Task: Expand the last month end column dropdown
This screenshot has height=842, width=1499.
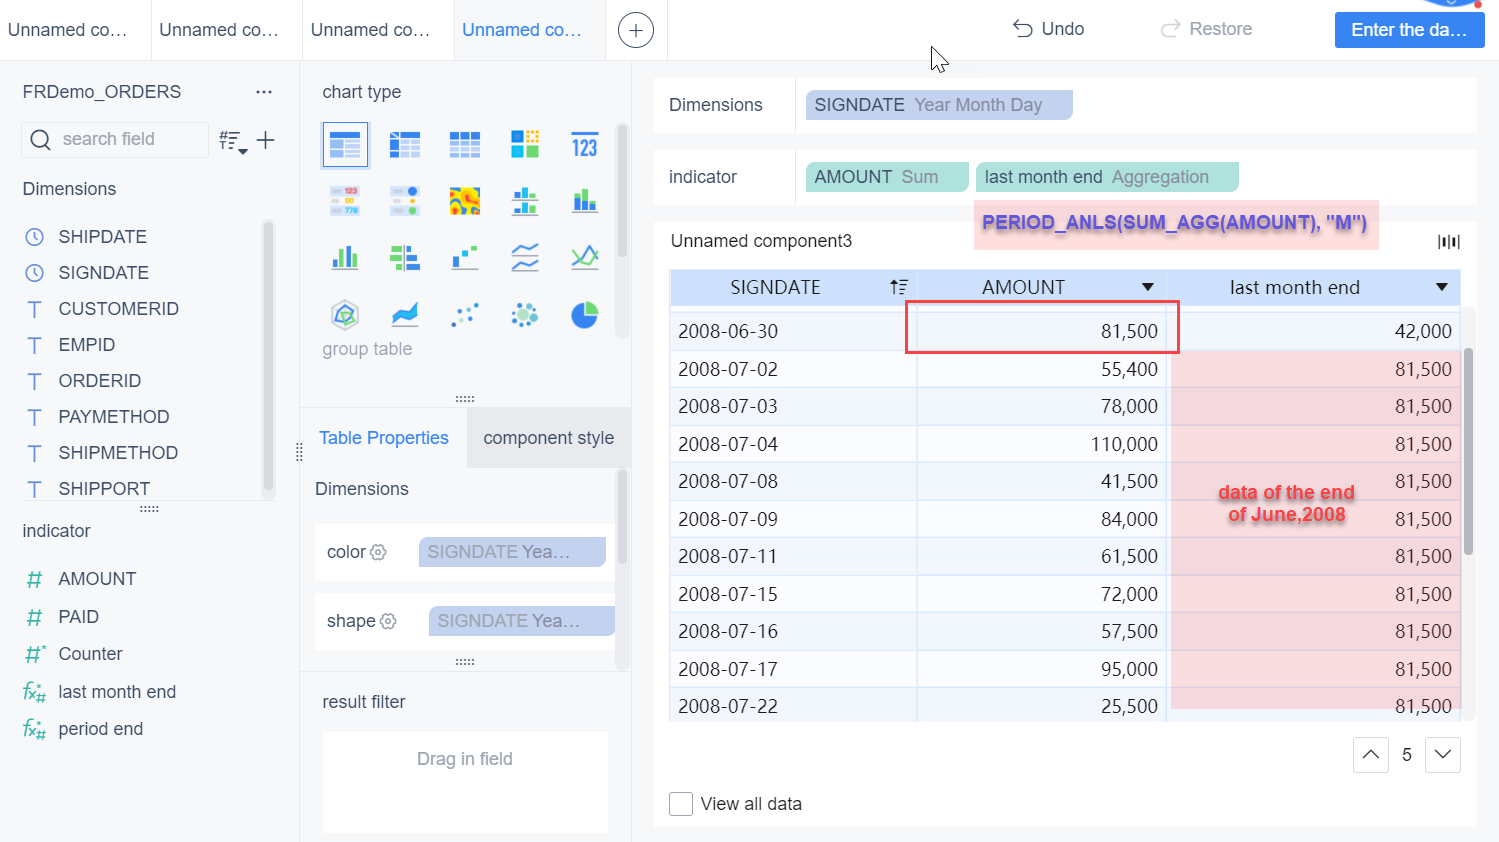Action: click(1441, 288)
